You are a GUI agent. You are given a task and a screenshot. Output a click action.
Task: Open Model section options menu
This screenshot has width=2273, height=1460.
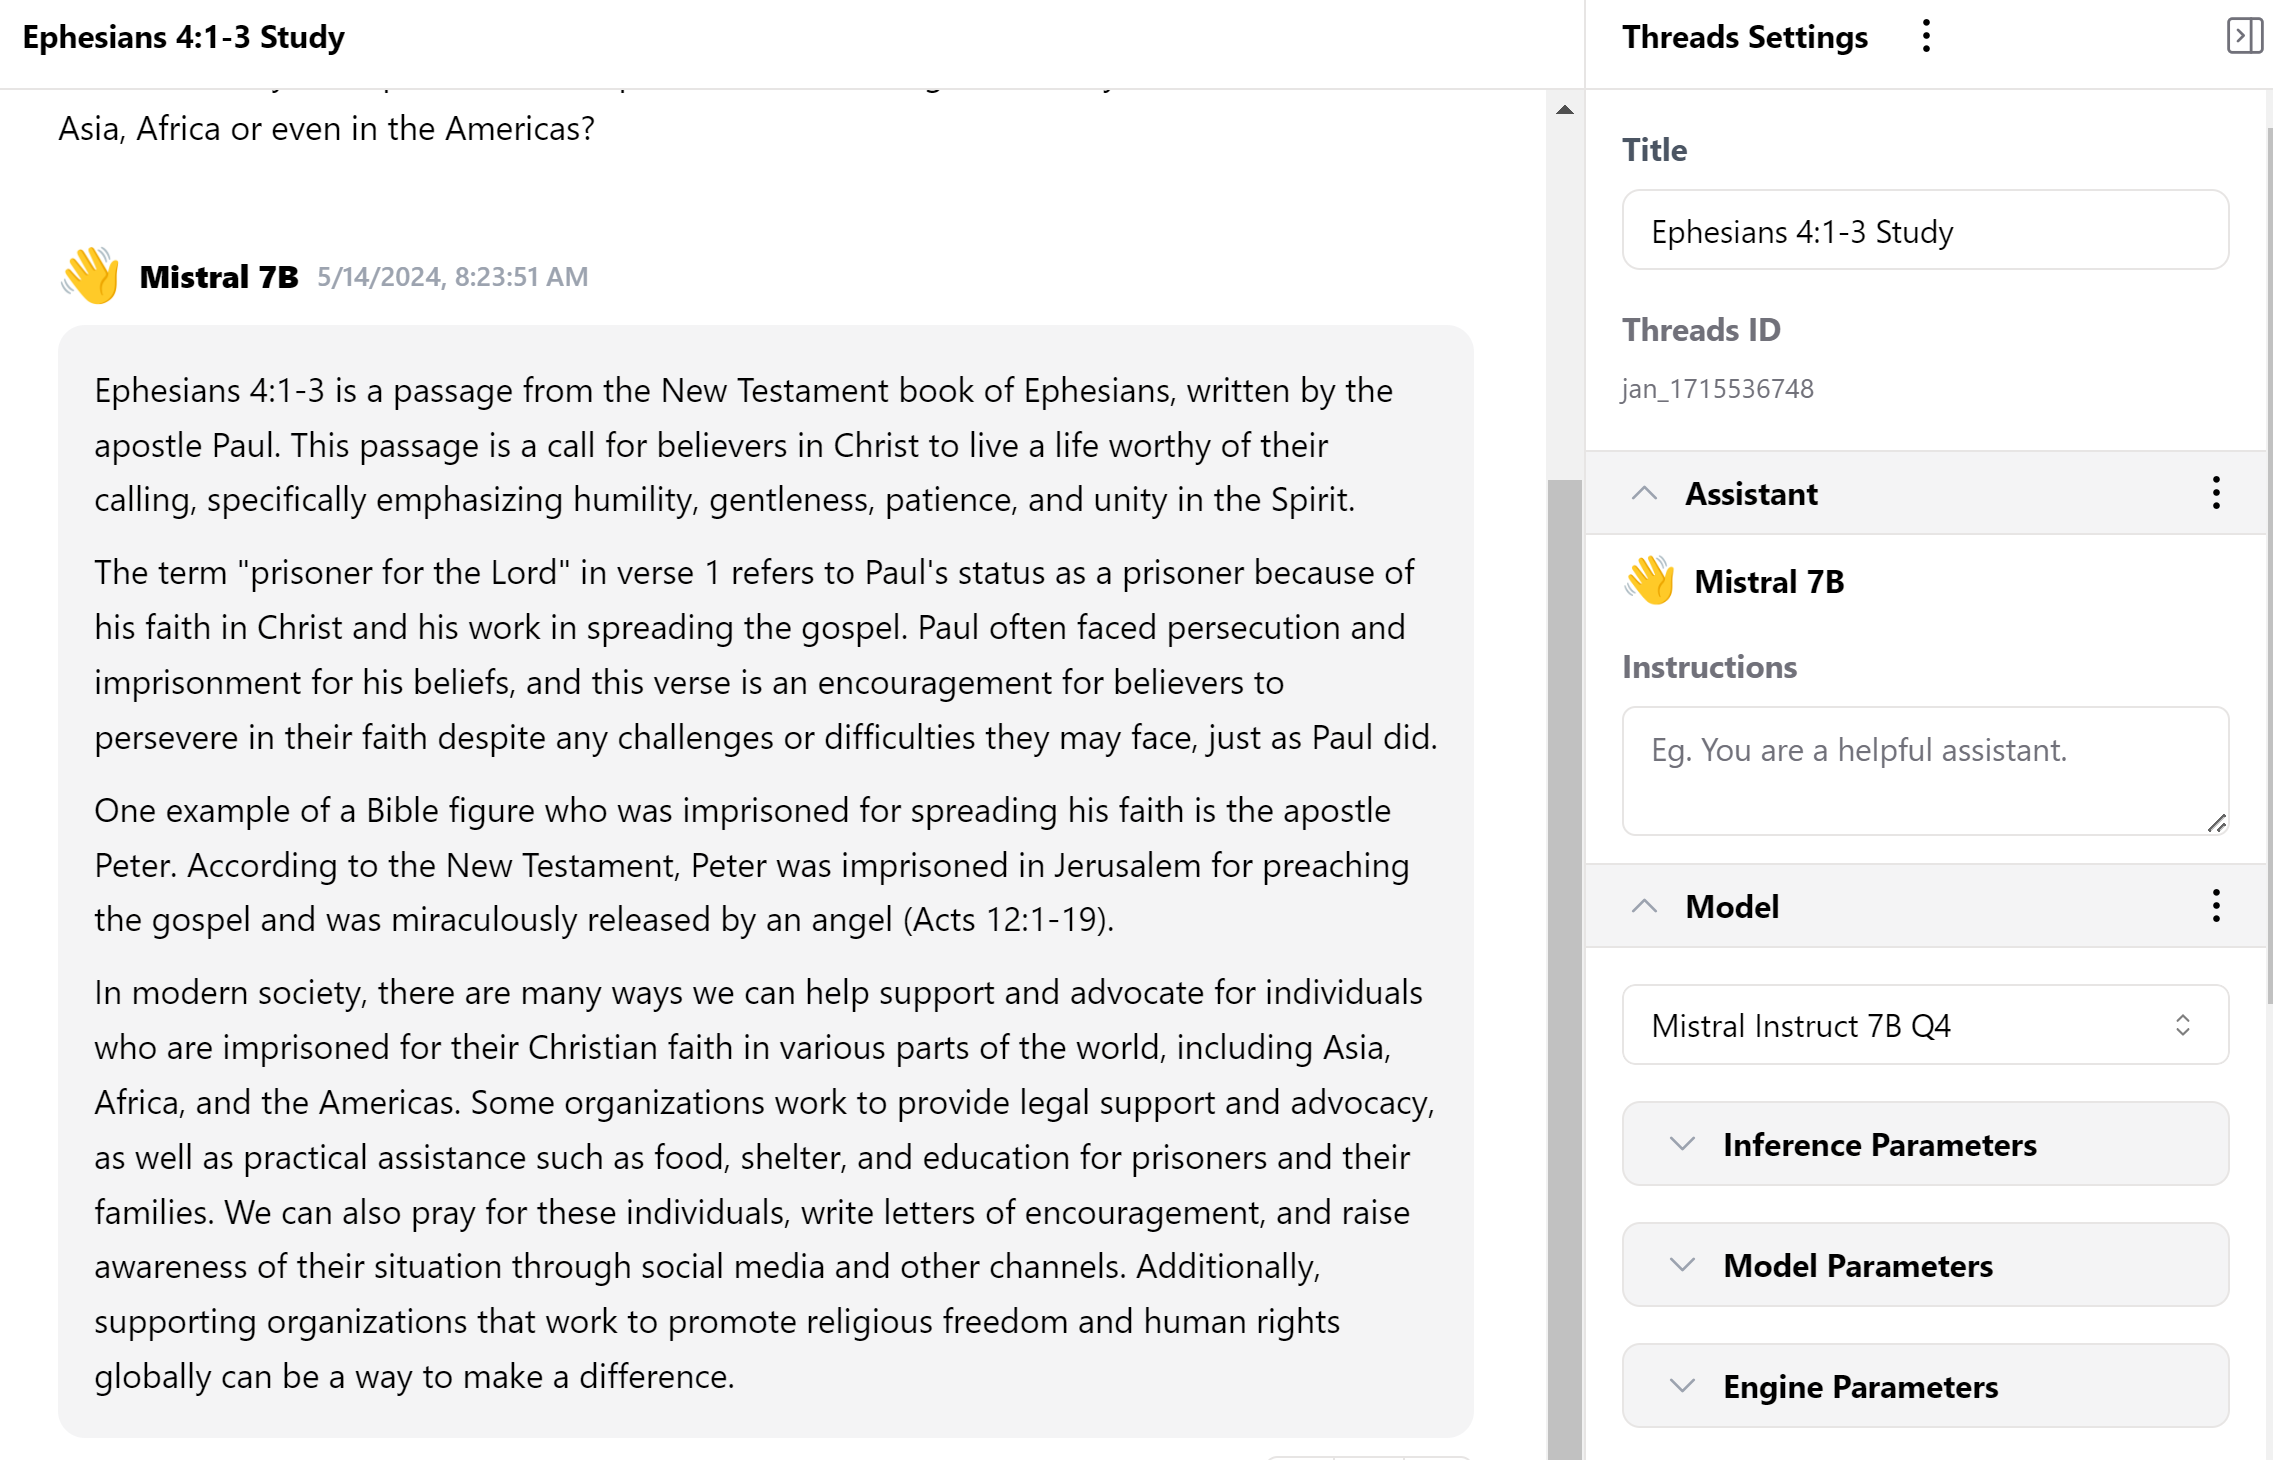tap(2216, 906)
